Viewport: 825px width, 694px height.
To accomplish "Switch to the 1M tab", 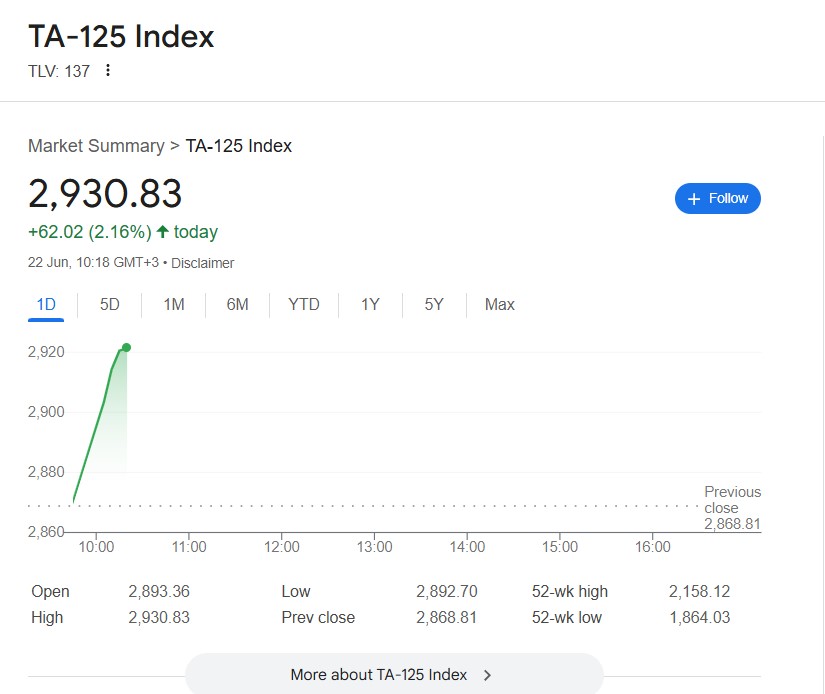I will coord(174,305).
